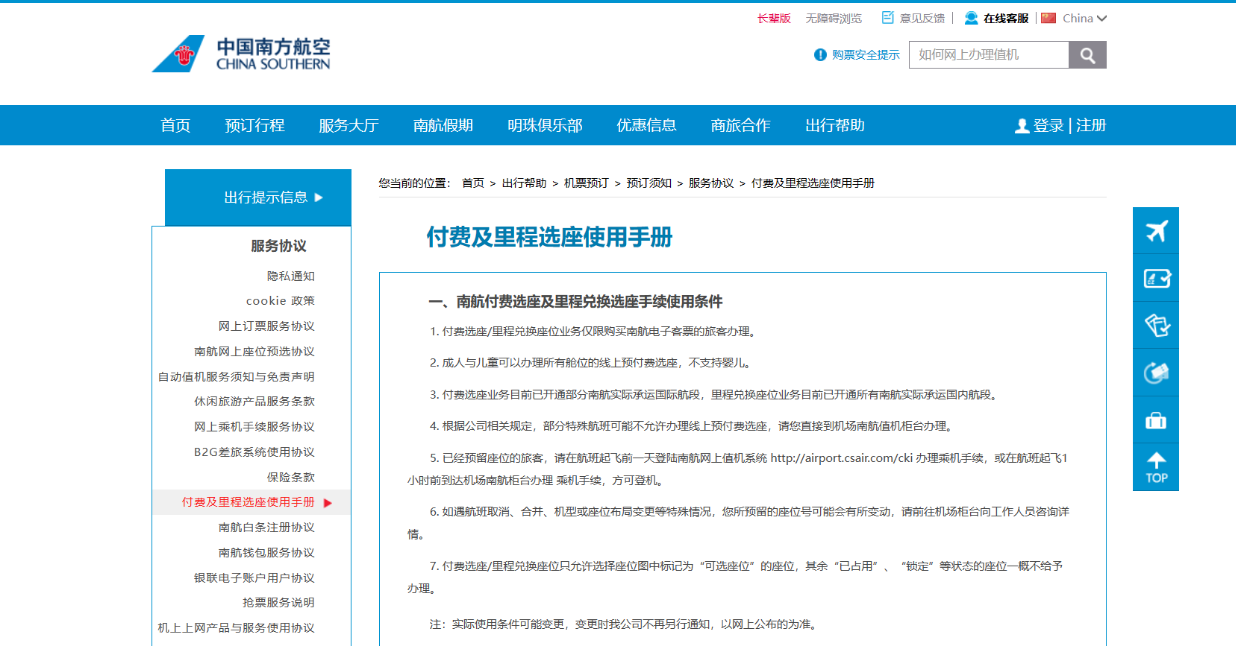This screenshot has width=1236, height=652.
Task: Click the check-in card icon in right sidebar
Action: 1156,278
